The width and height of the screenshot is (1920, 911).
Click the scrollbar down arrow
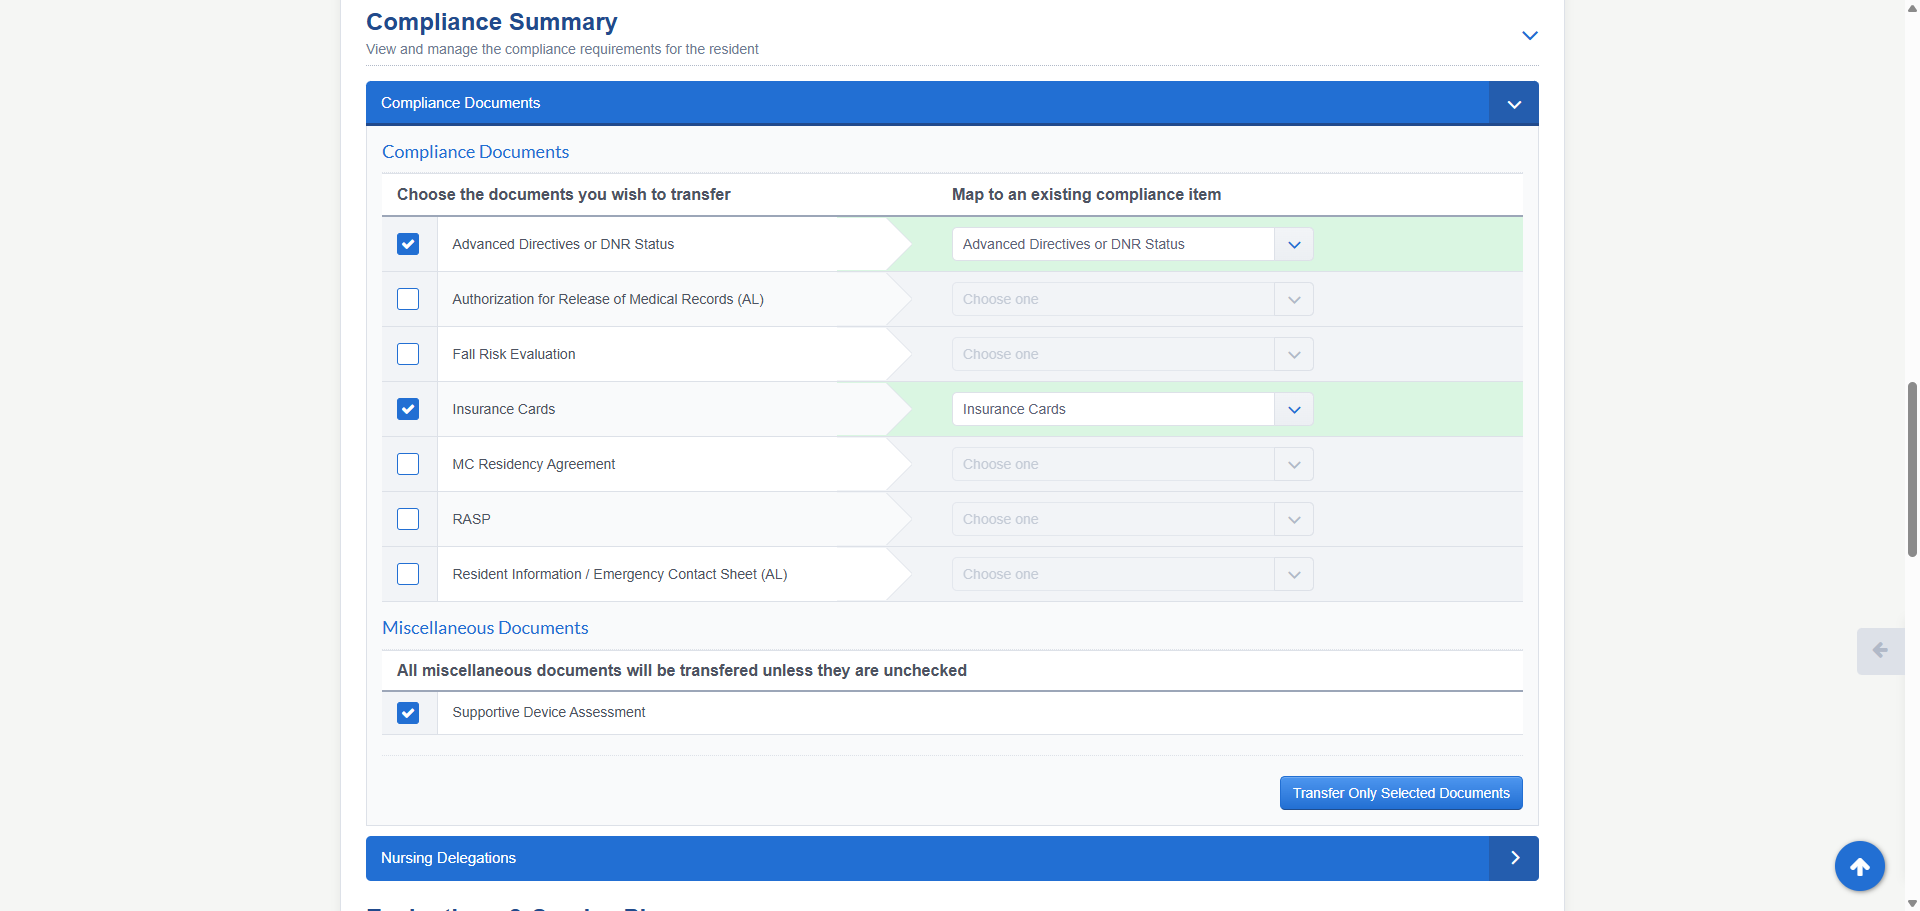pyautogui.click(x=1912, y=903)
